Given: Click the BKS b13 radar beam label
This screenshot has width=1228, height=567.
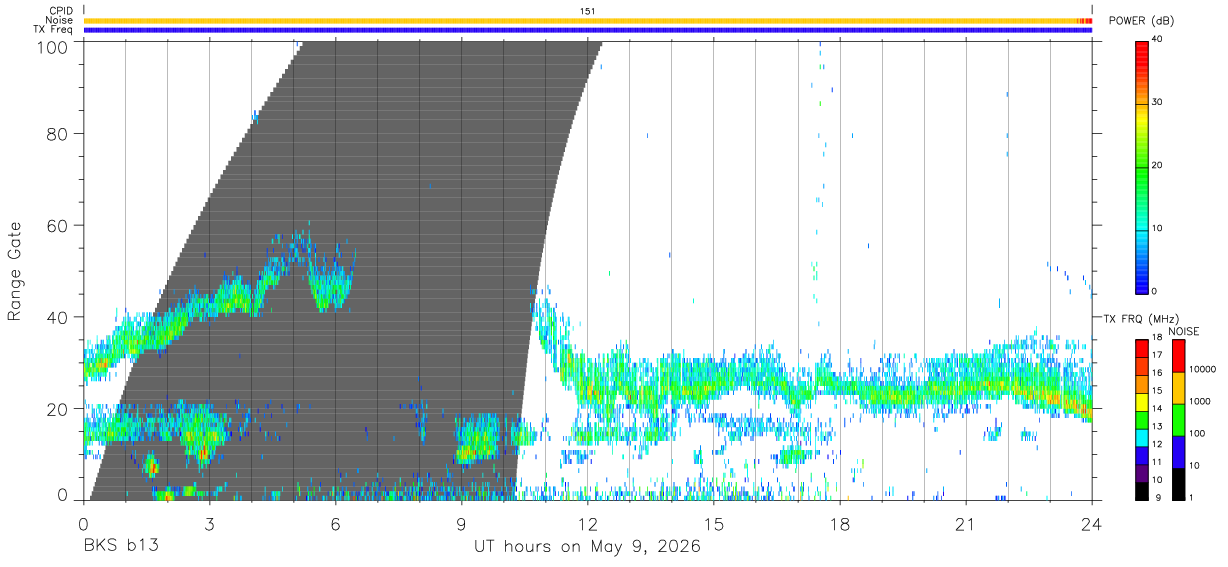Looking at the screenshot, I should pyautogui.click(x=121, y=547).
